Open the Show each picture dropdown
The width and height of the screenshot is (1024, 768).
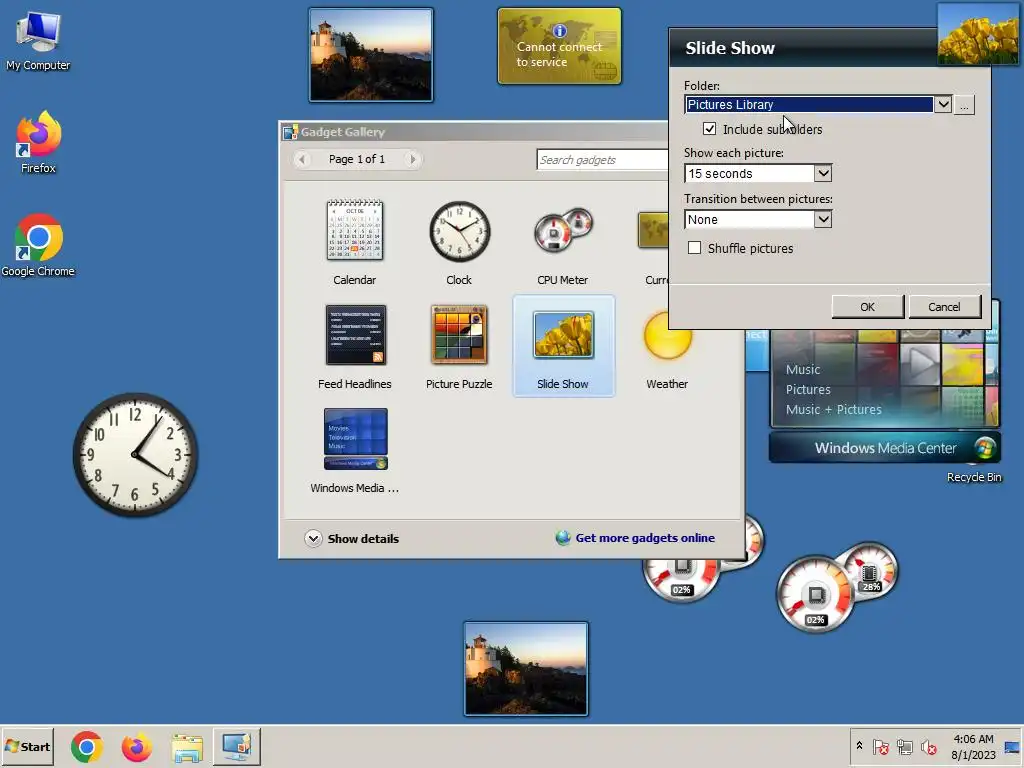(x=823, y=174)
